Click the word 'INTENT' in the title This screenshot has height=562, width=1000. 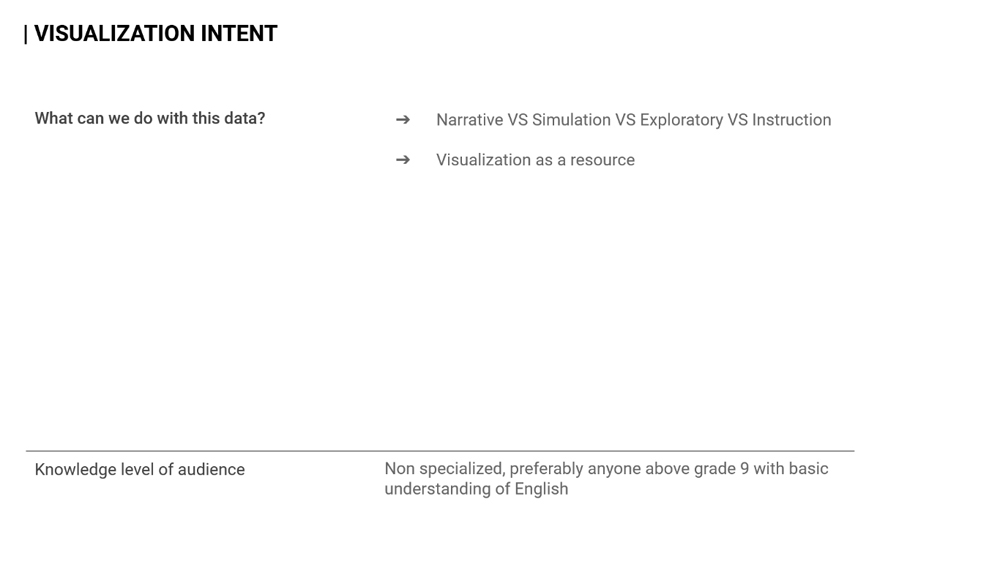pyautogui.click(x=239, y=34)
